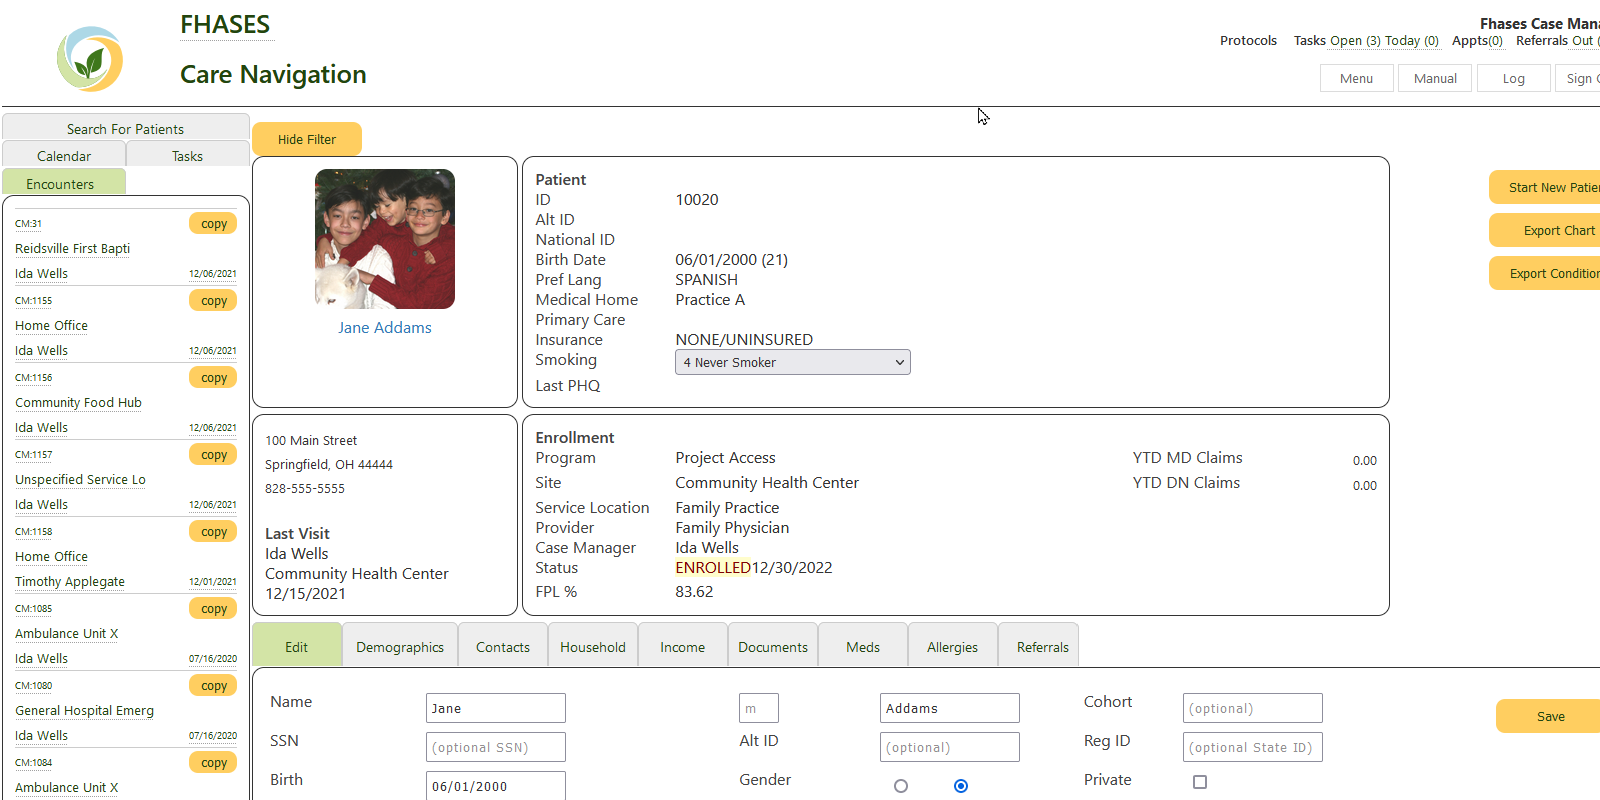
Task: Copy encounter CM:31
Action: tap(213, 223)
